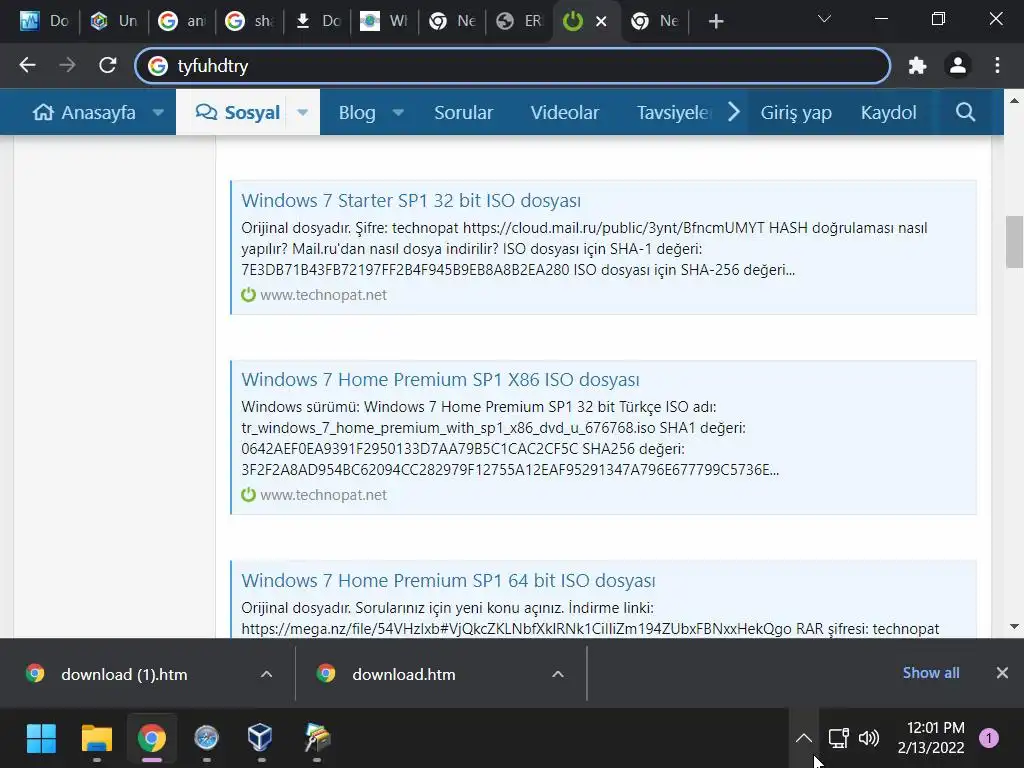Open the site search magnifier icon

coord(965,112)
